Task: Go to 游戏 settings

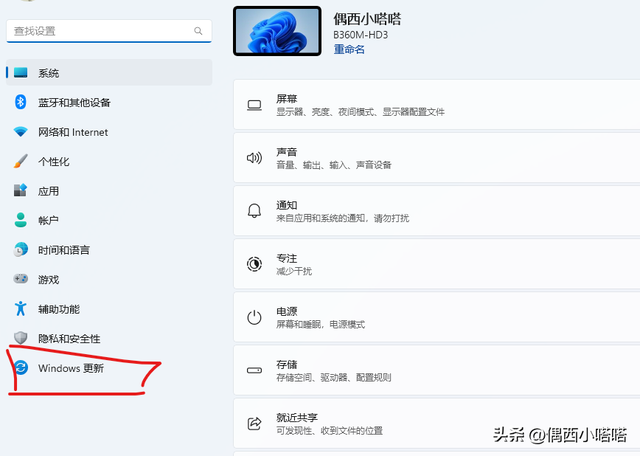Action: tap(49, 280)
